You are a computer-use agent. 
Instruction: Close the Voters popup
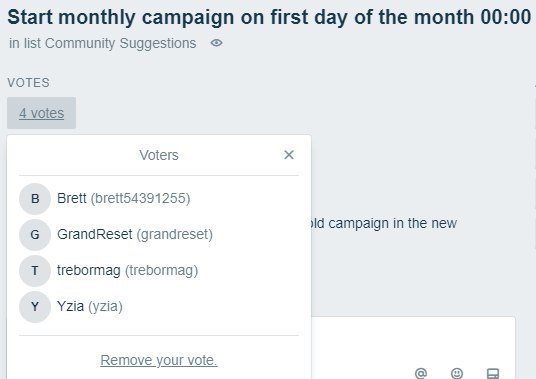pos(289,155)
